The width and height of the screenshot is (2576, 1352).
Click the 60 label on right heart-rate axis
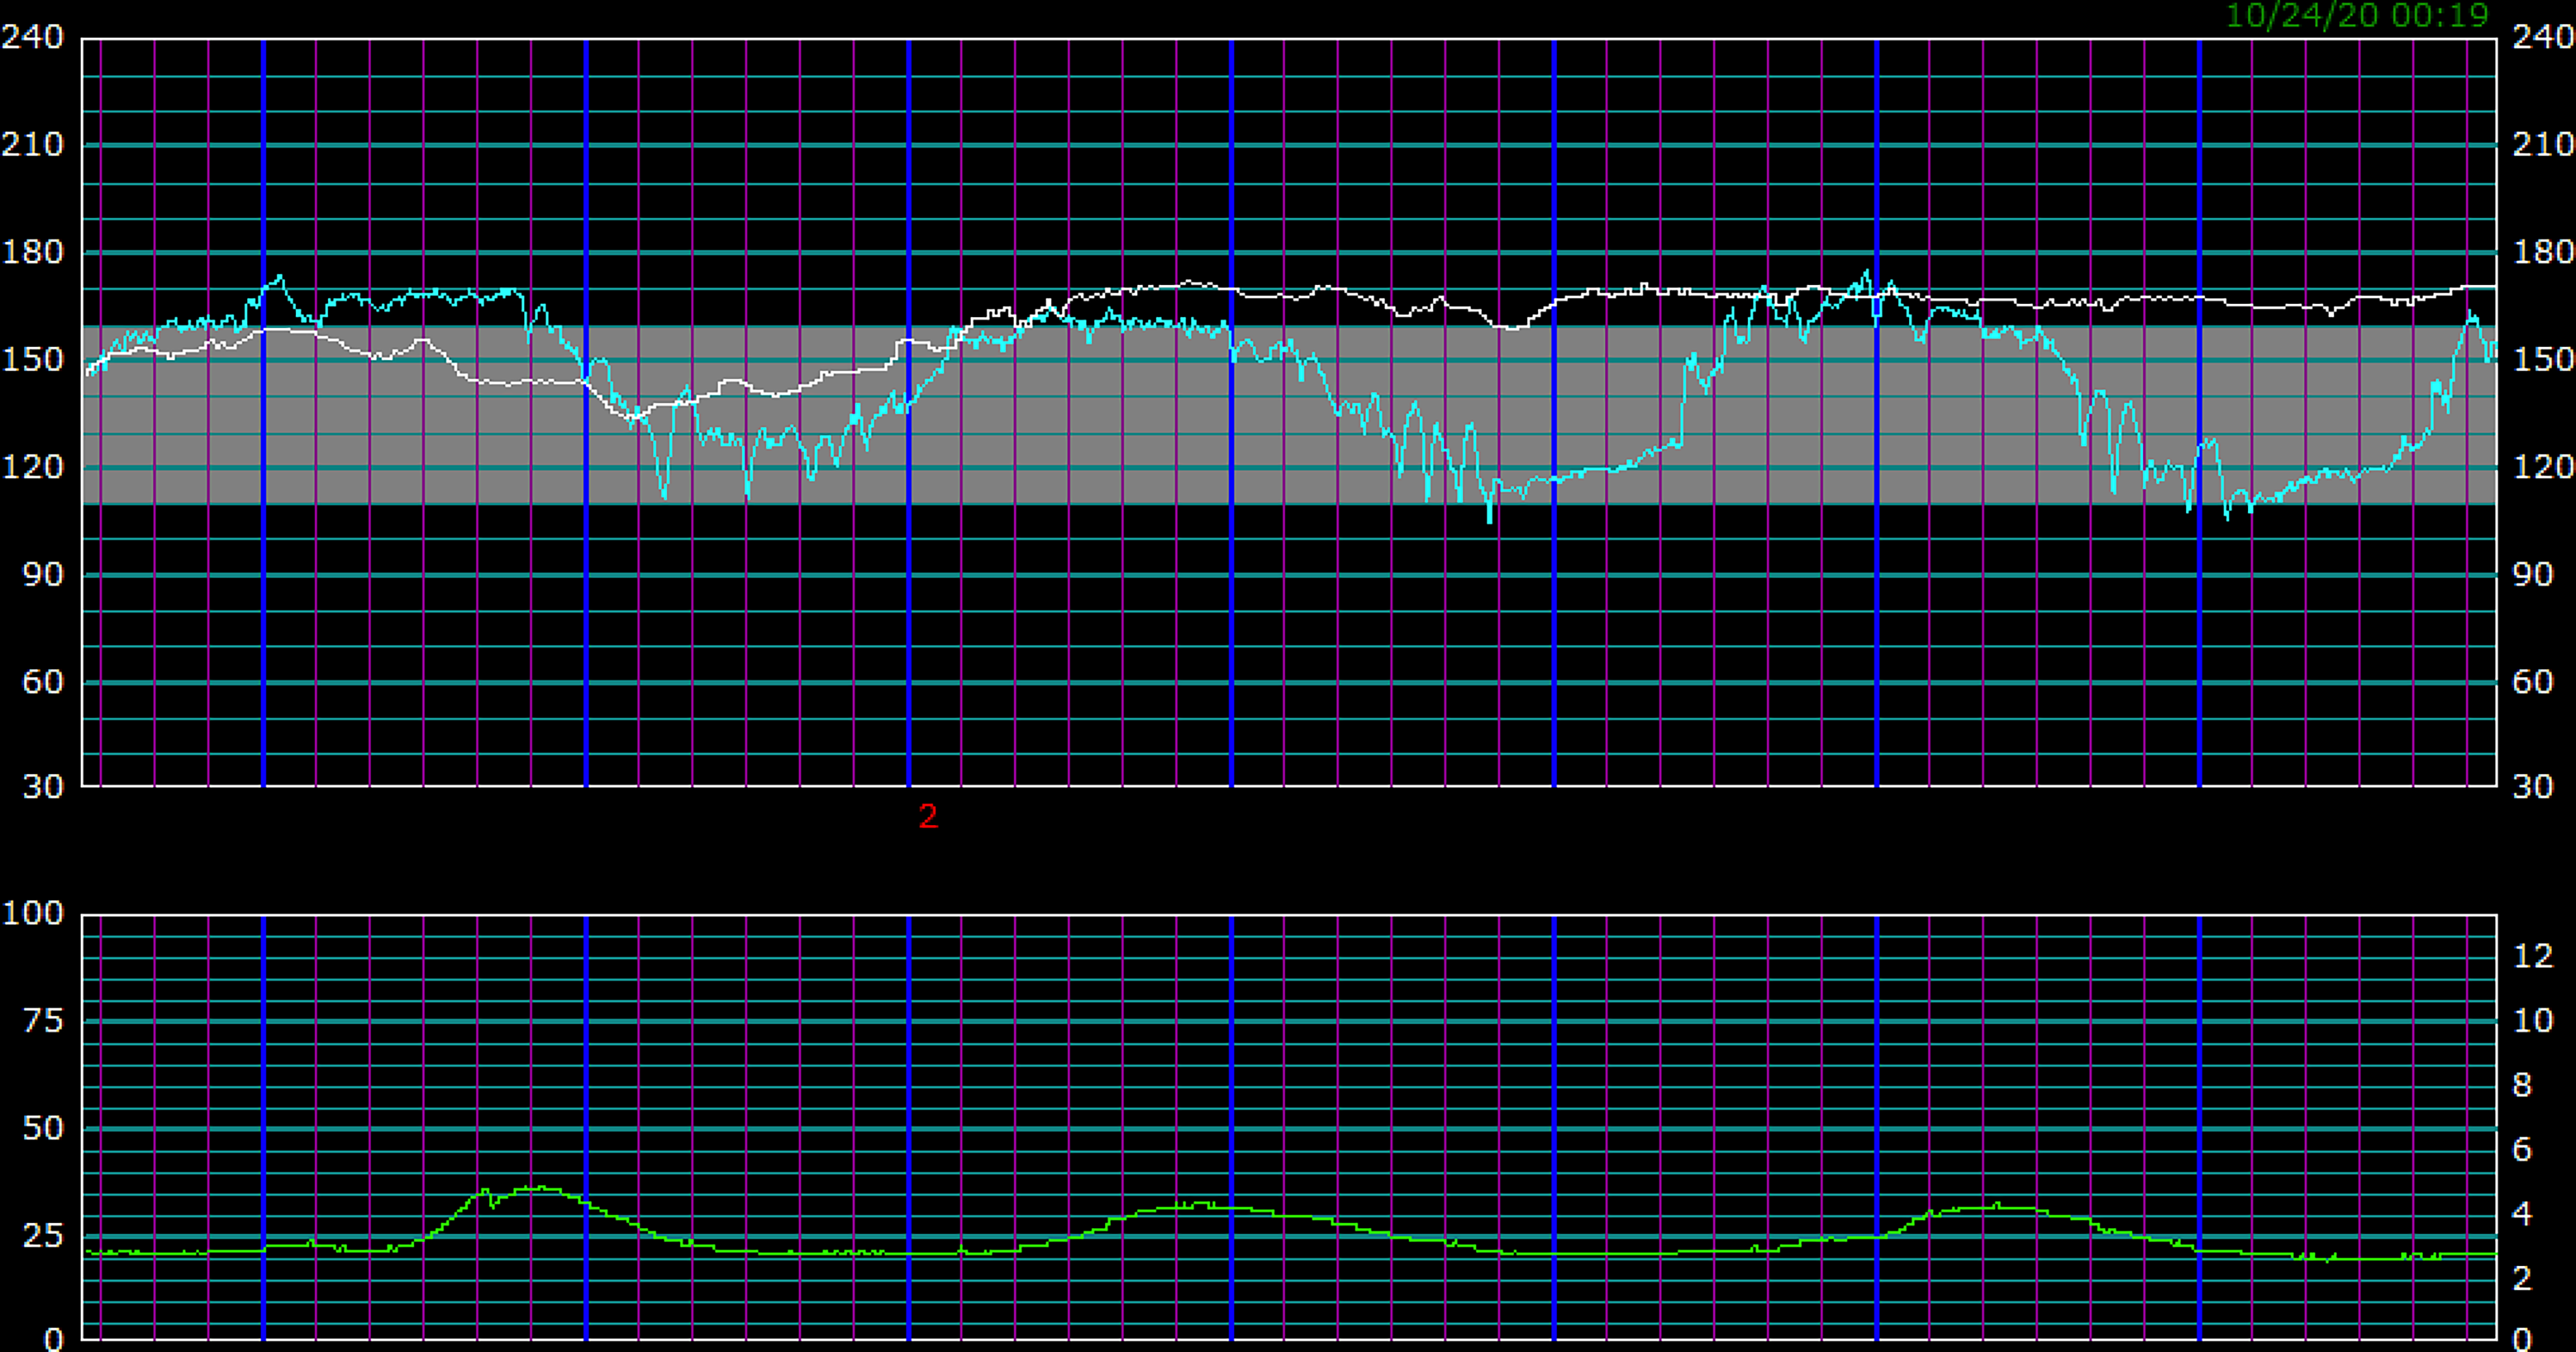click(x=2533, y=682)
